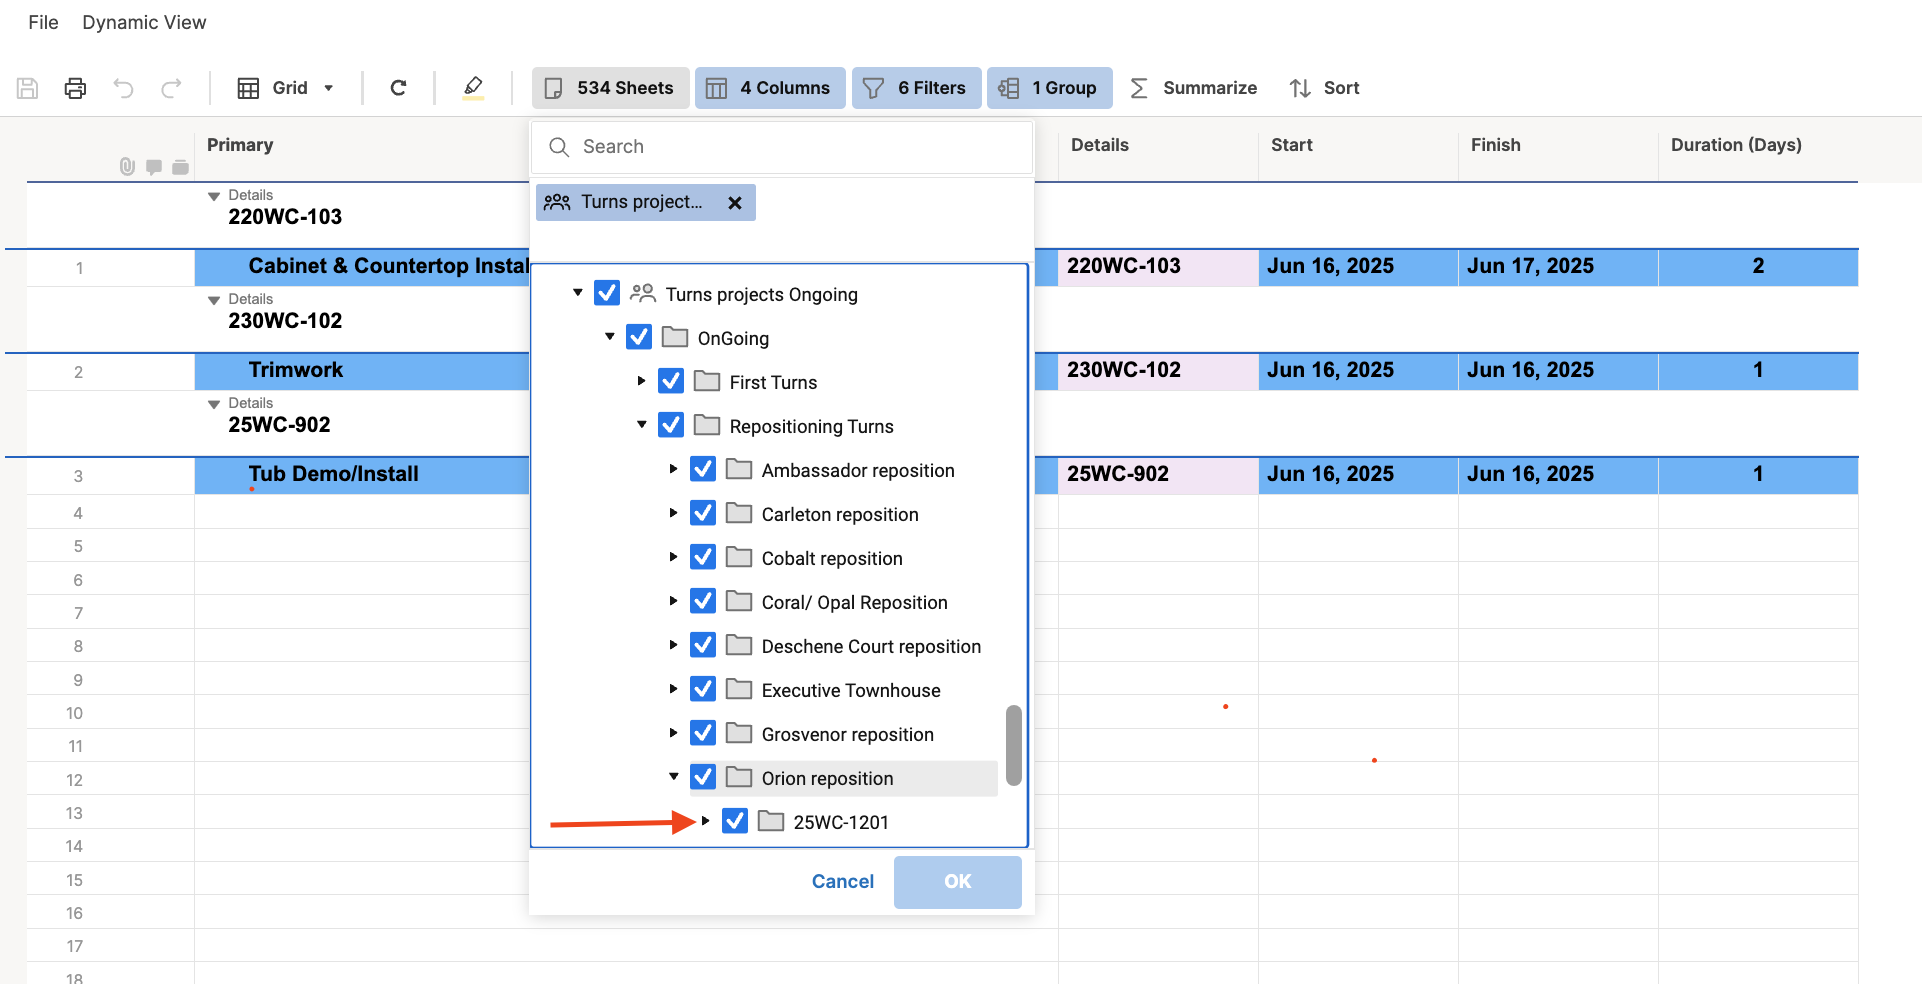Click the sheet picker scrollbar thumb
The height and width of the screenshot is (984, 1922).
pos(1014,745)
